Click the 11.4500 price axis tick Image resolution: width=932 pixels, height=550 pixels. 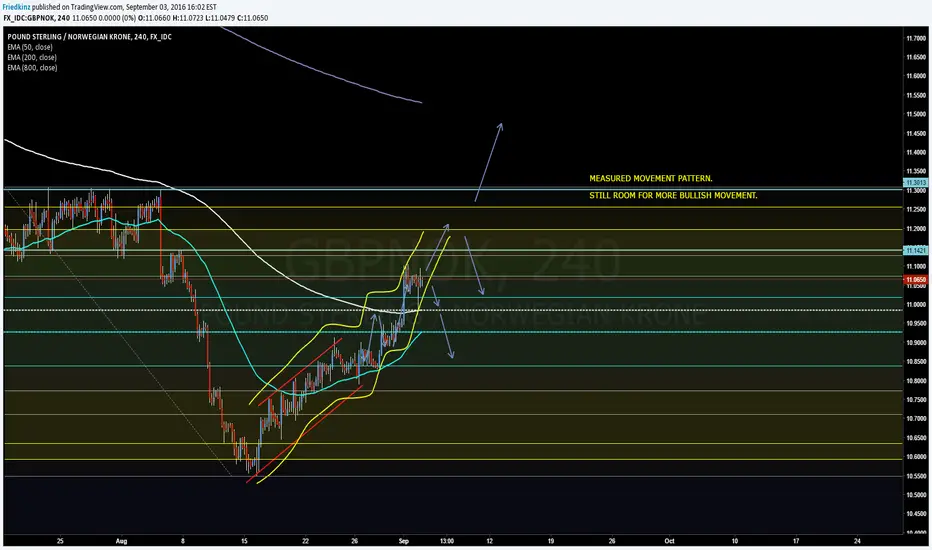click(916, 133)
